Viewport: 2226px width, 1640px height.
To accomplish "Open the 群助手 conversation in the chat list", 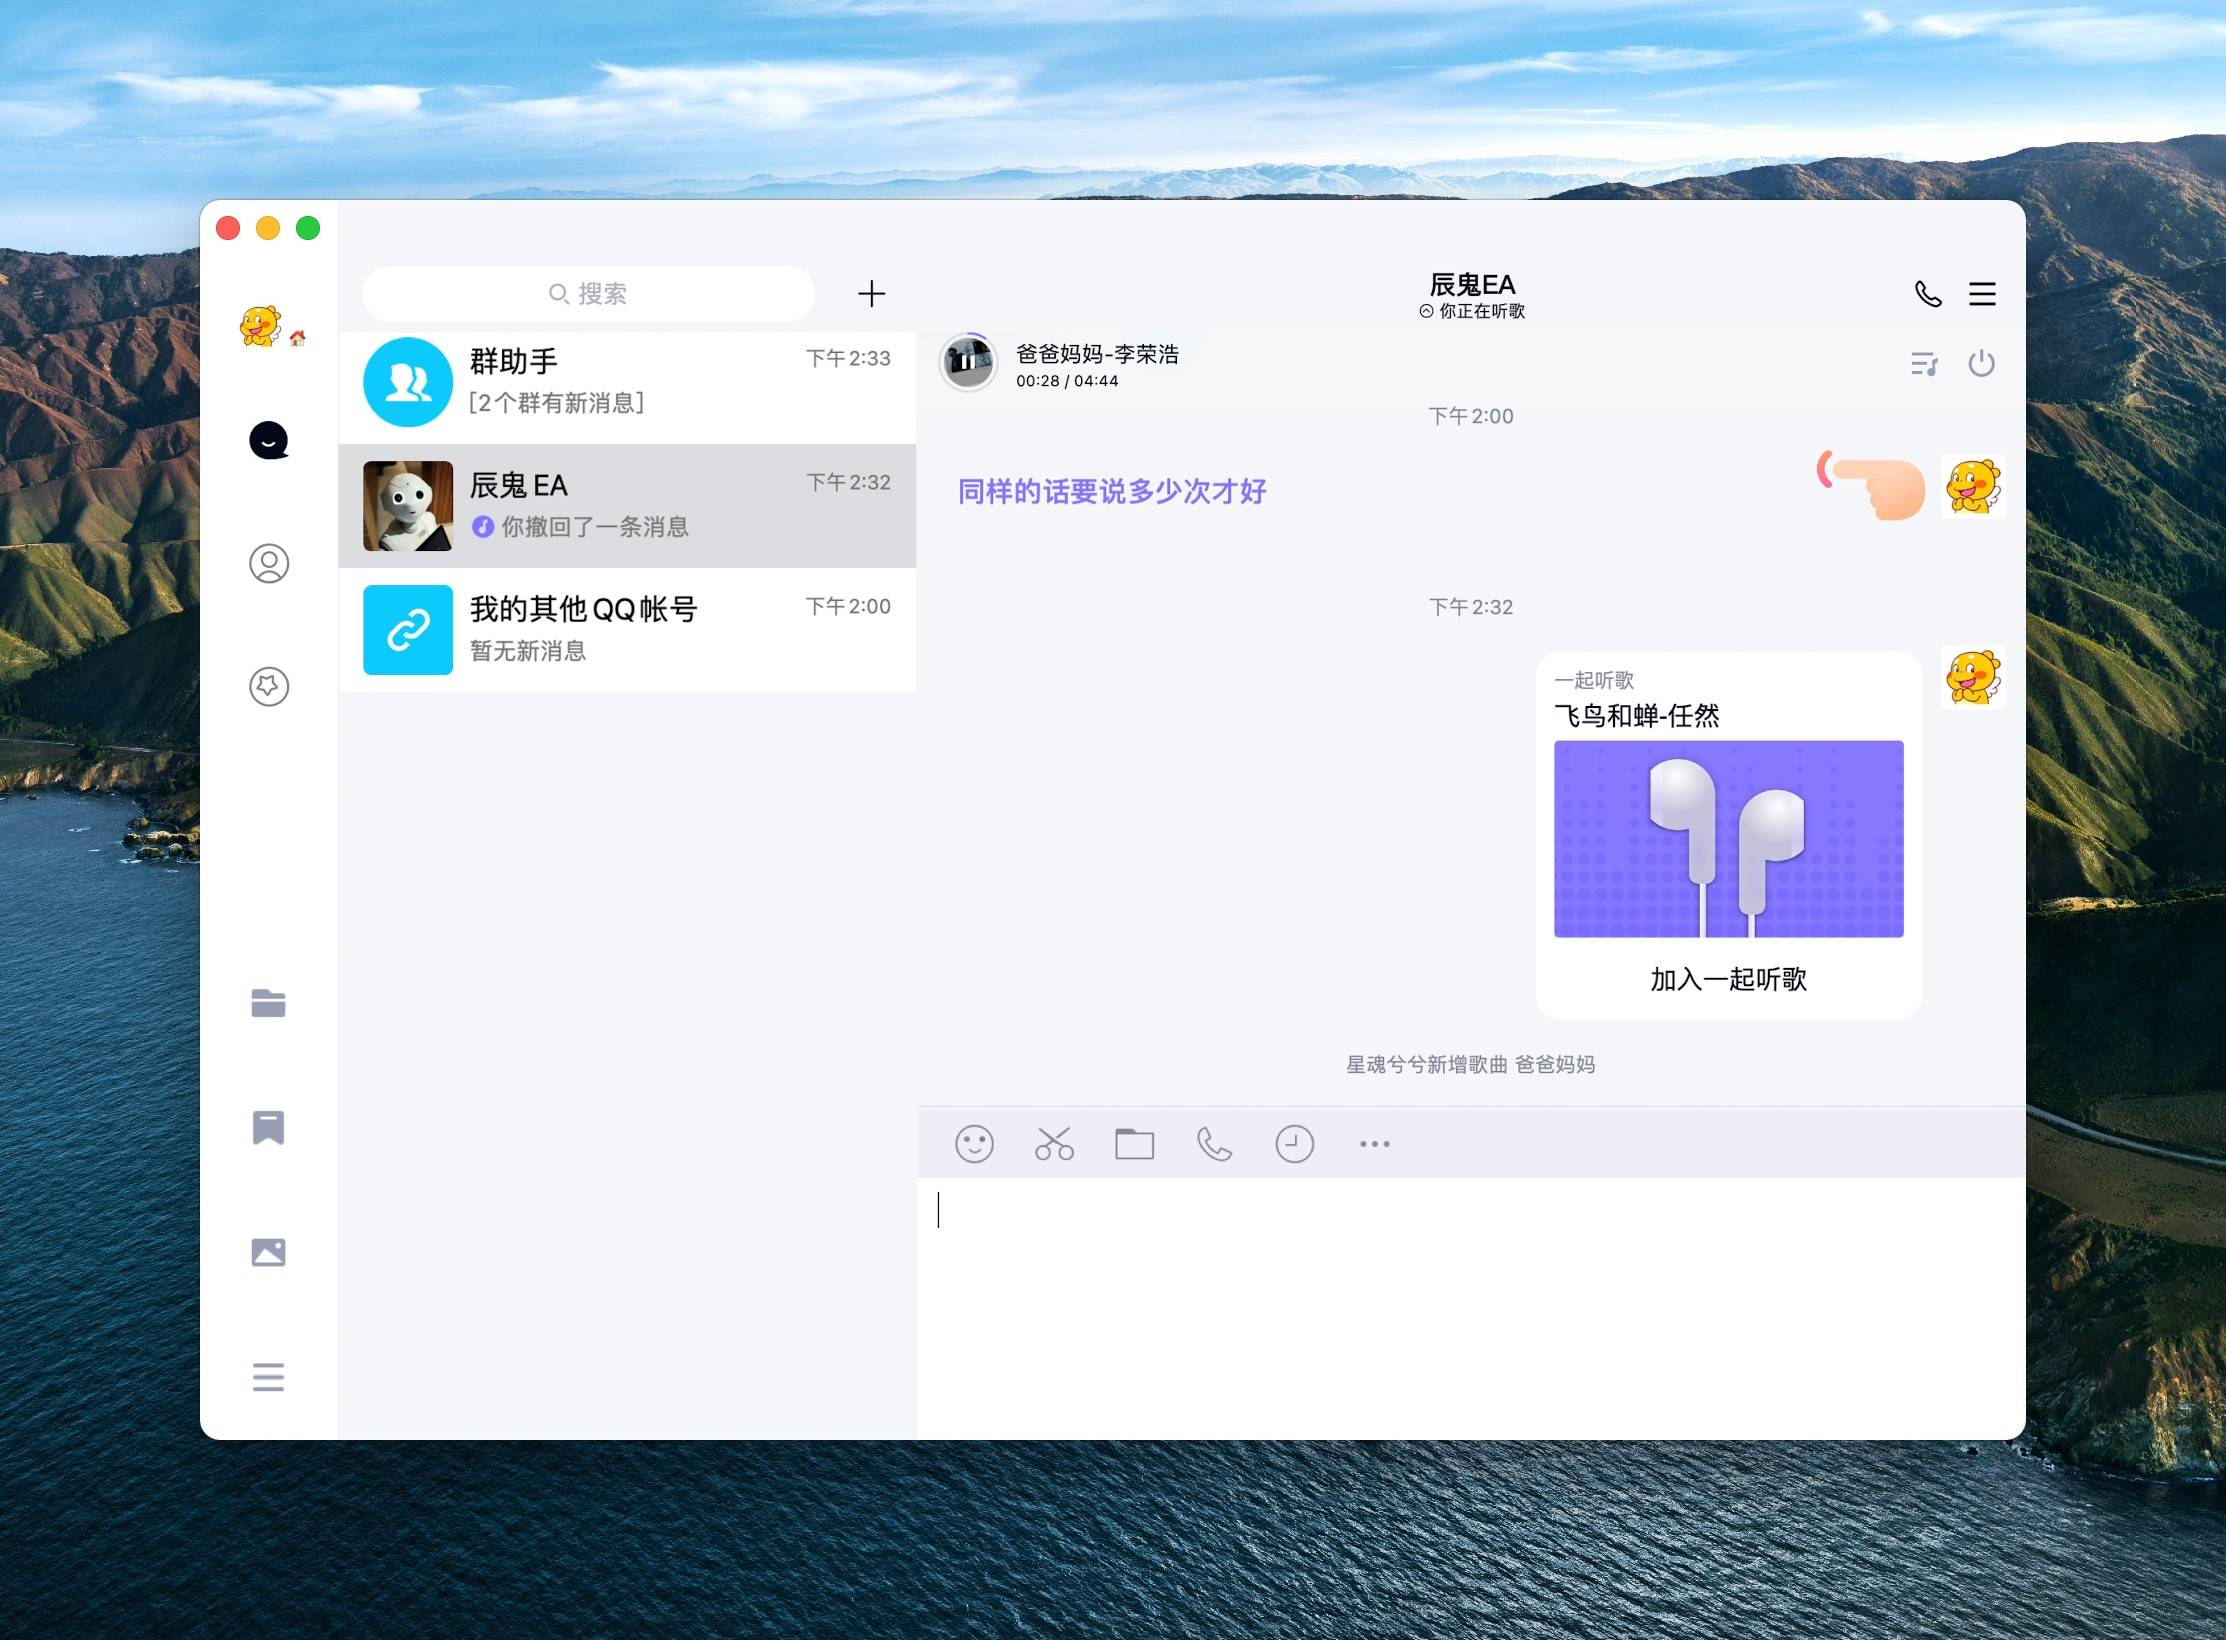I will click(628, 383).
